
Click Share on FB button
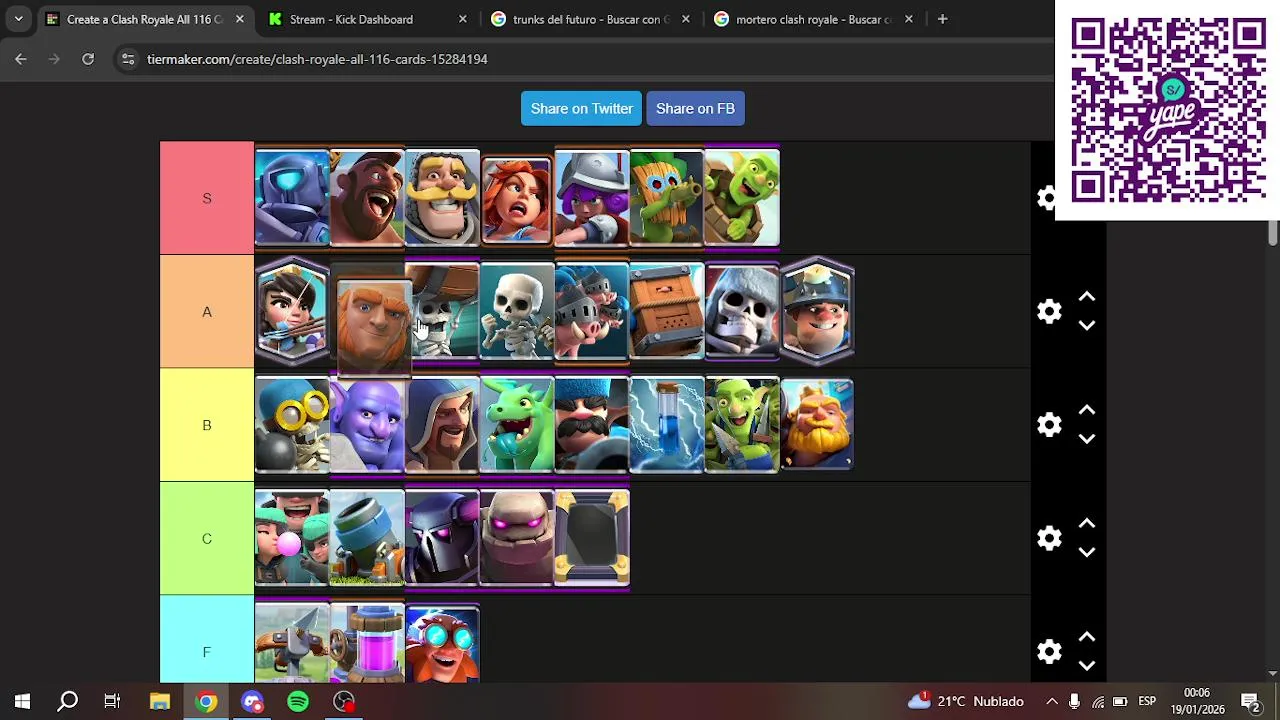695,108
